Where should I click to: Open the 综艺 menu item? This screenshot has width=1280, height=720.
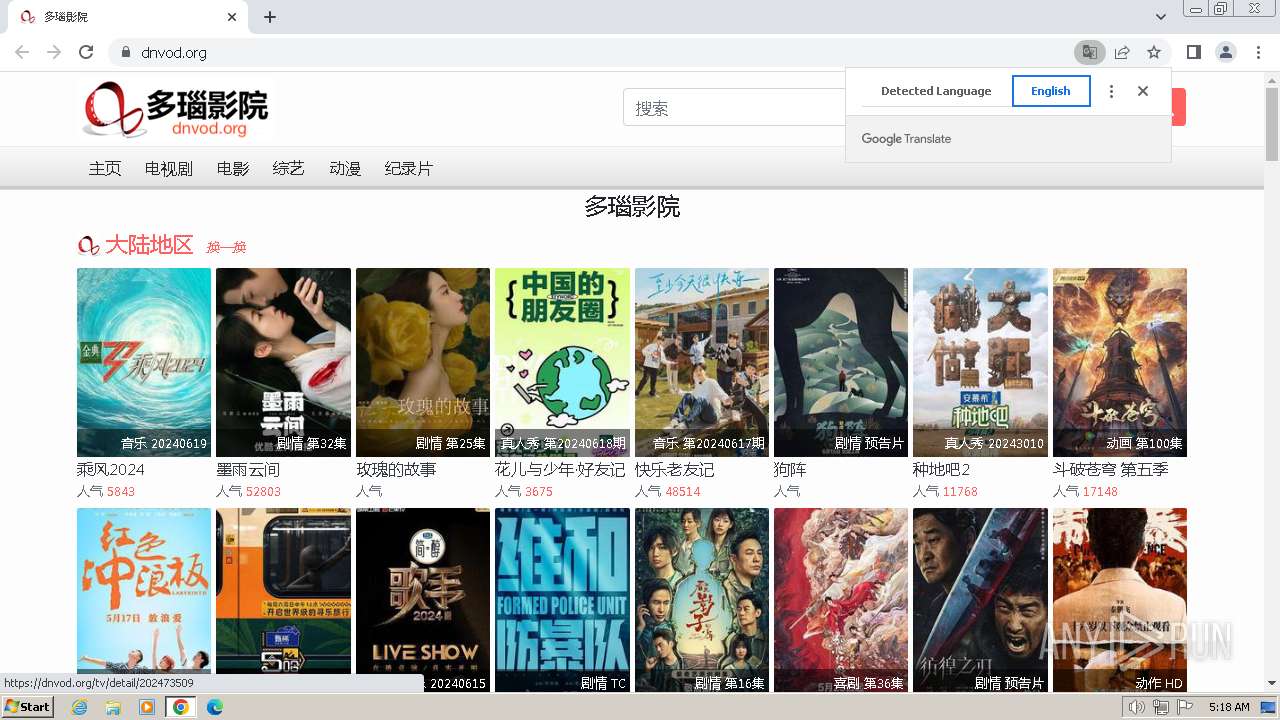tap(289, 169)
